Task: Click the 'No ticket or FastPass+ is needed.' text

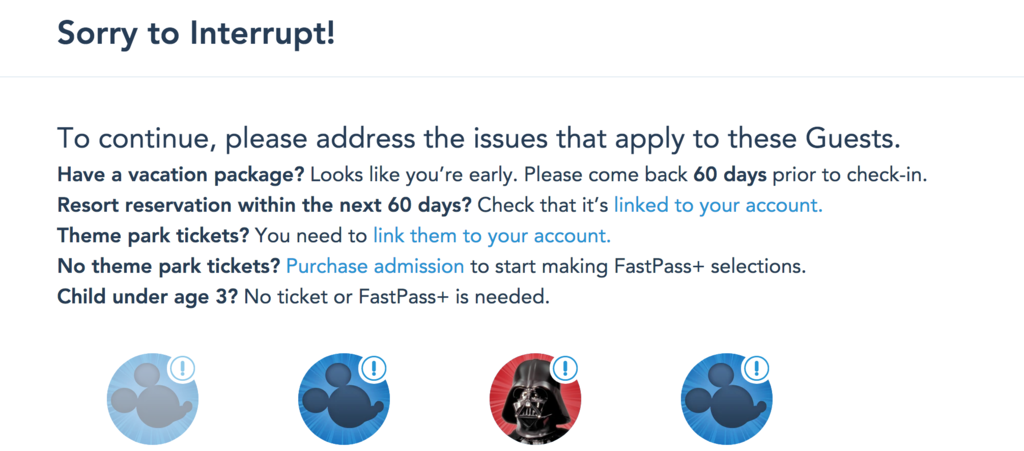Action: 397,298
